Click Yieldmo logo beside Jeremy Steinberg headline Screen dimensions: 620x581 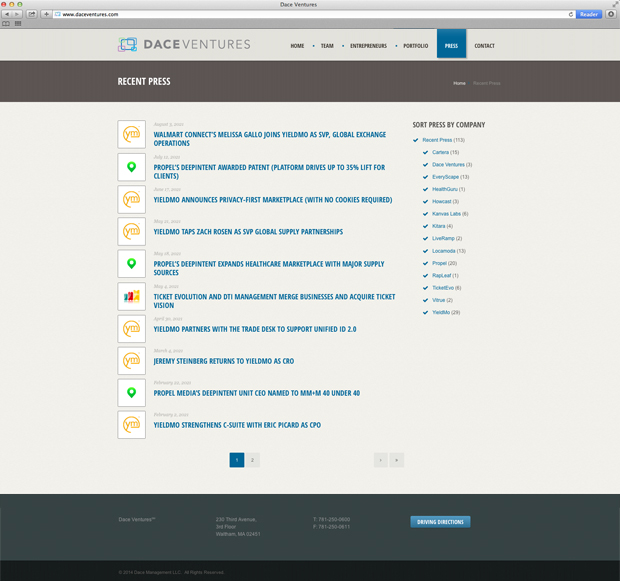(132, 361)
